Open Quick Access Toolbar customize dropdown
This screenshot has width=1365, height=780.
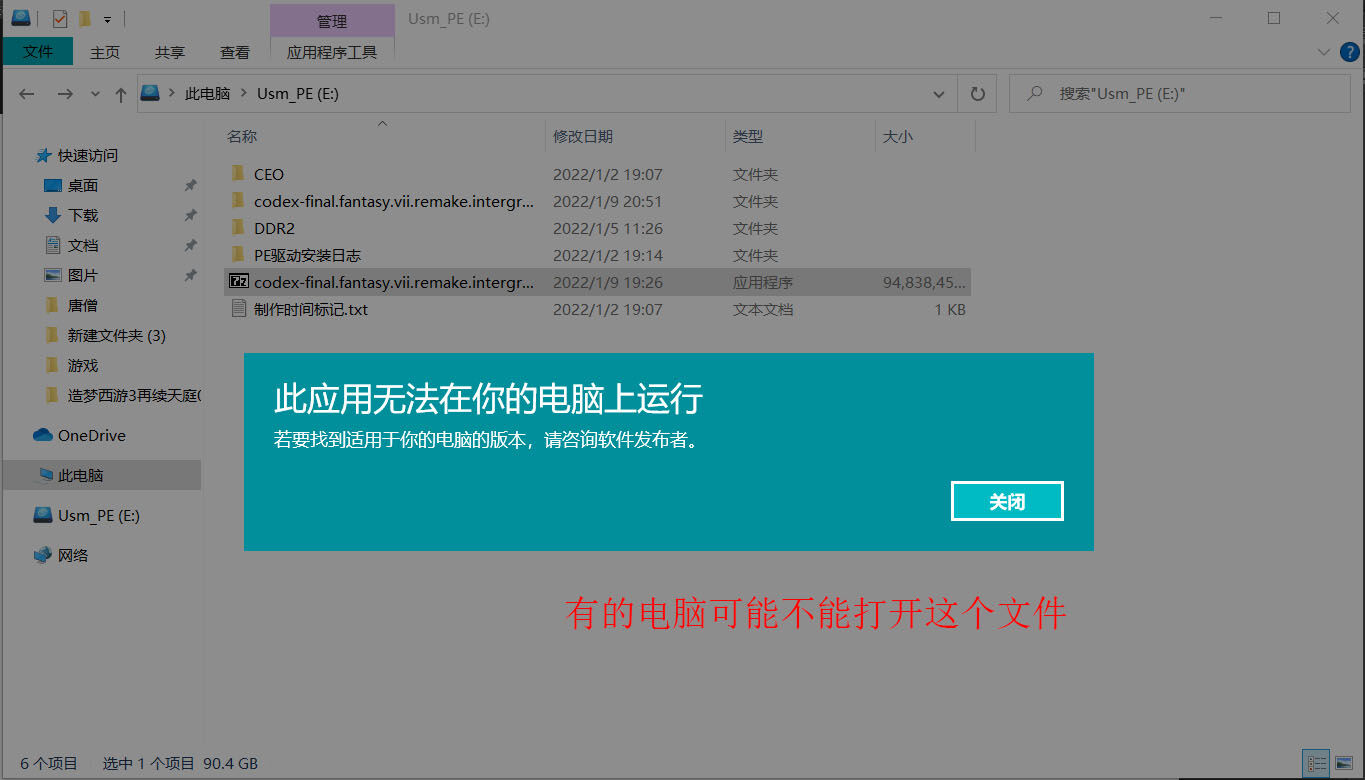(x=107, y=19)
